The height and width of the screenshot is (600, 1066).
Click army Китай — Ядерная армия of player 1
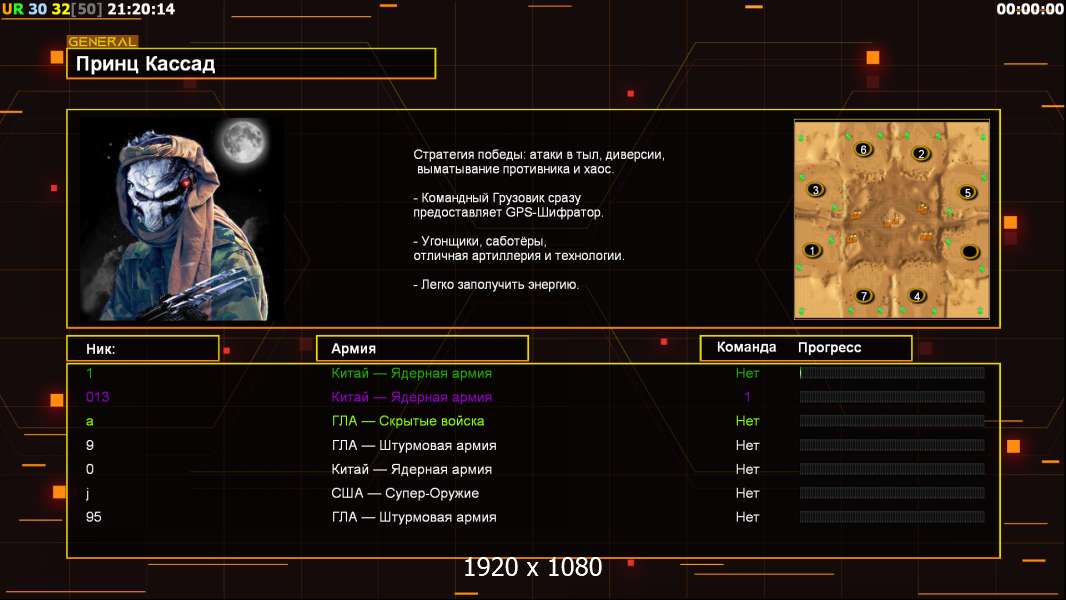pos(411,373)
